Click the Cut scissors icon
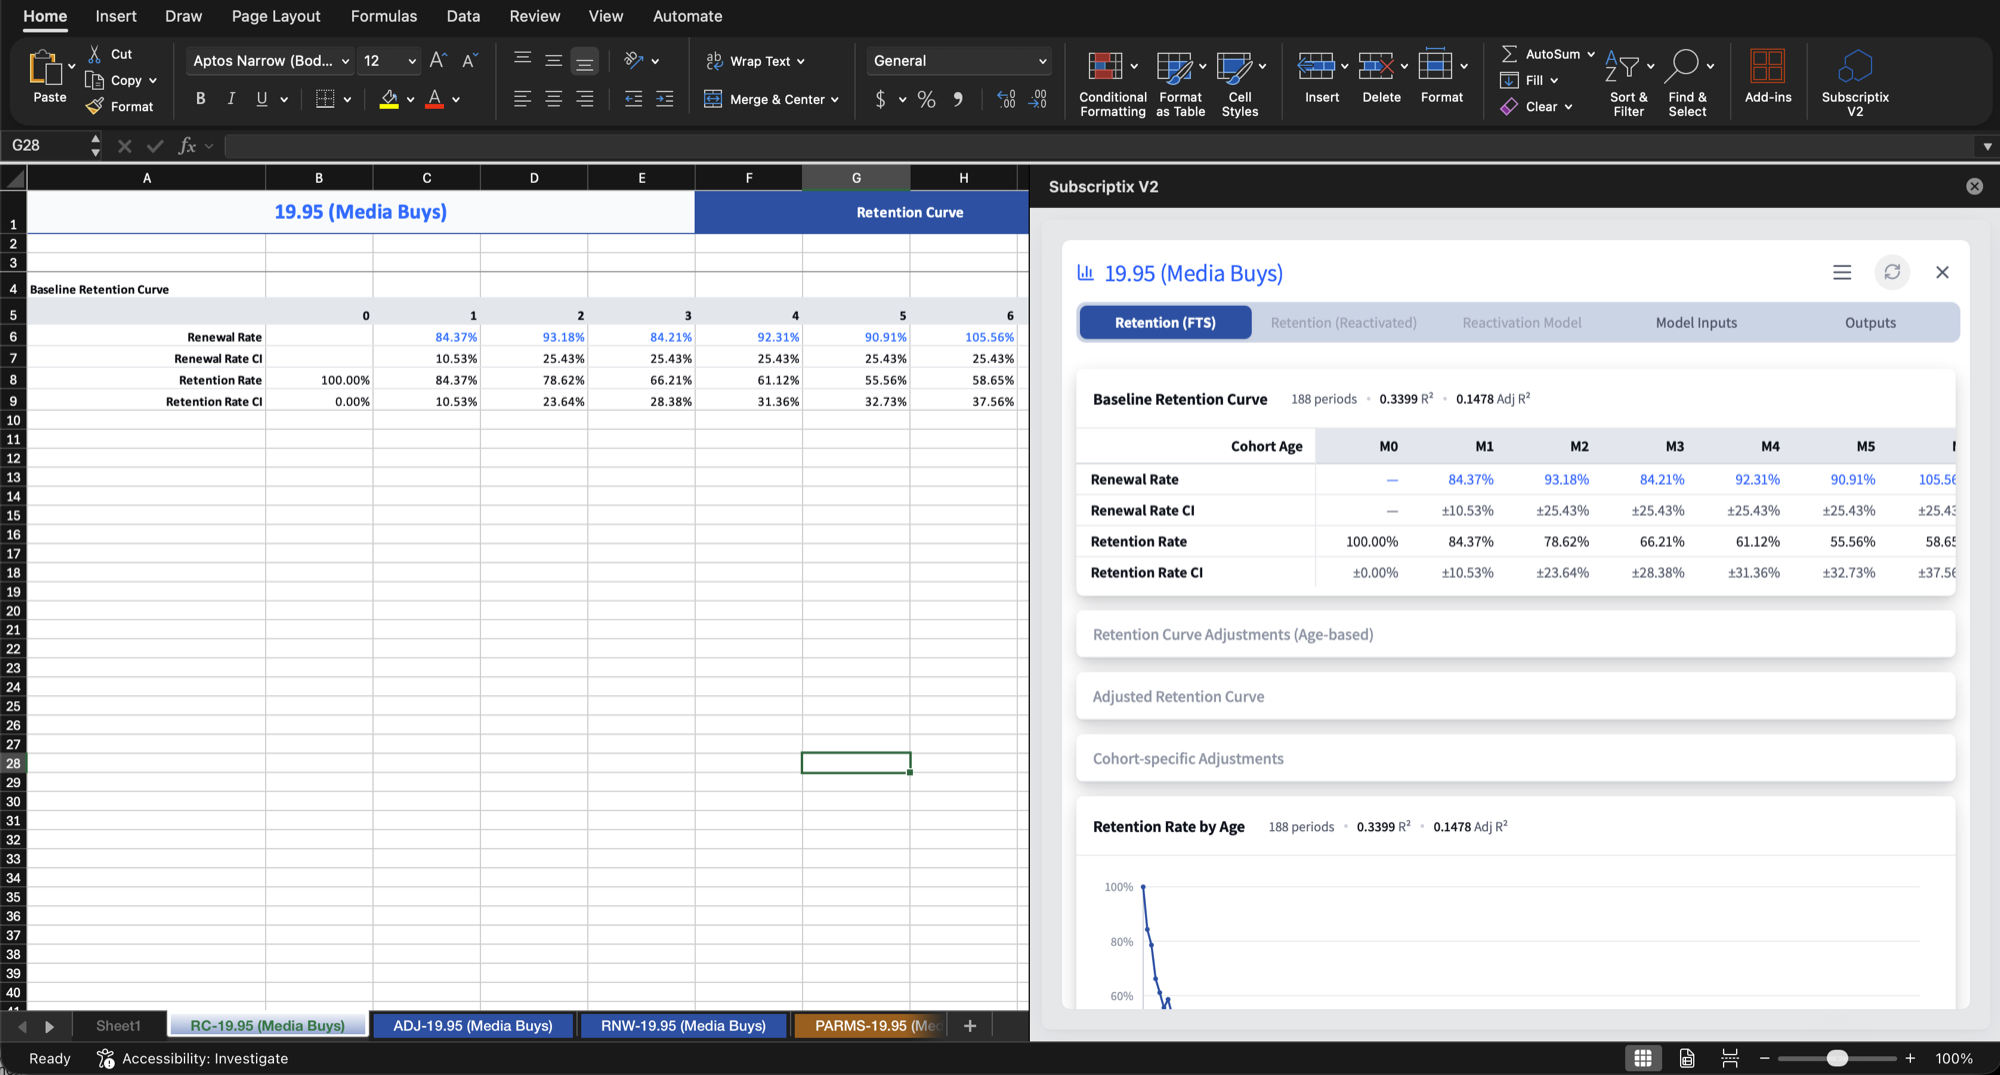This screenshot has height=1075, width=2000. (95, 54)
